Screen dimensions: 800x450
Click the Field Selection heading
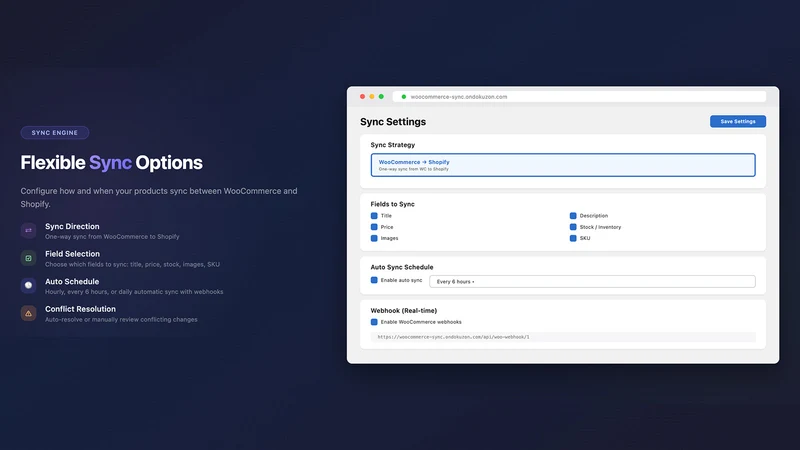click(72, 254)
